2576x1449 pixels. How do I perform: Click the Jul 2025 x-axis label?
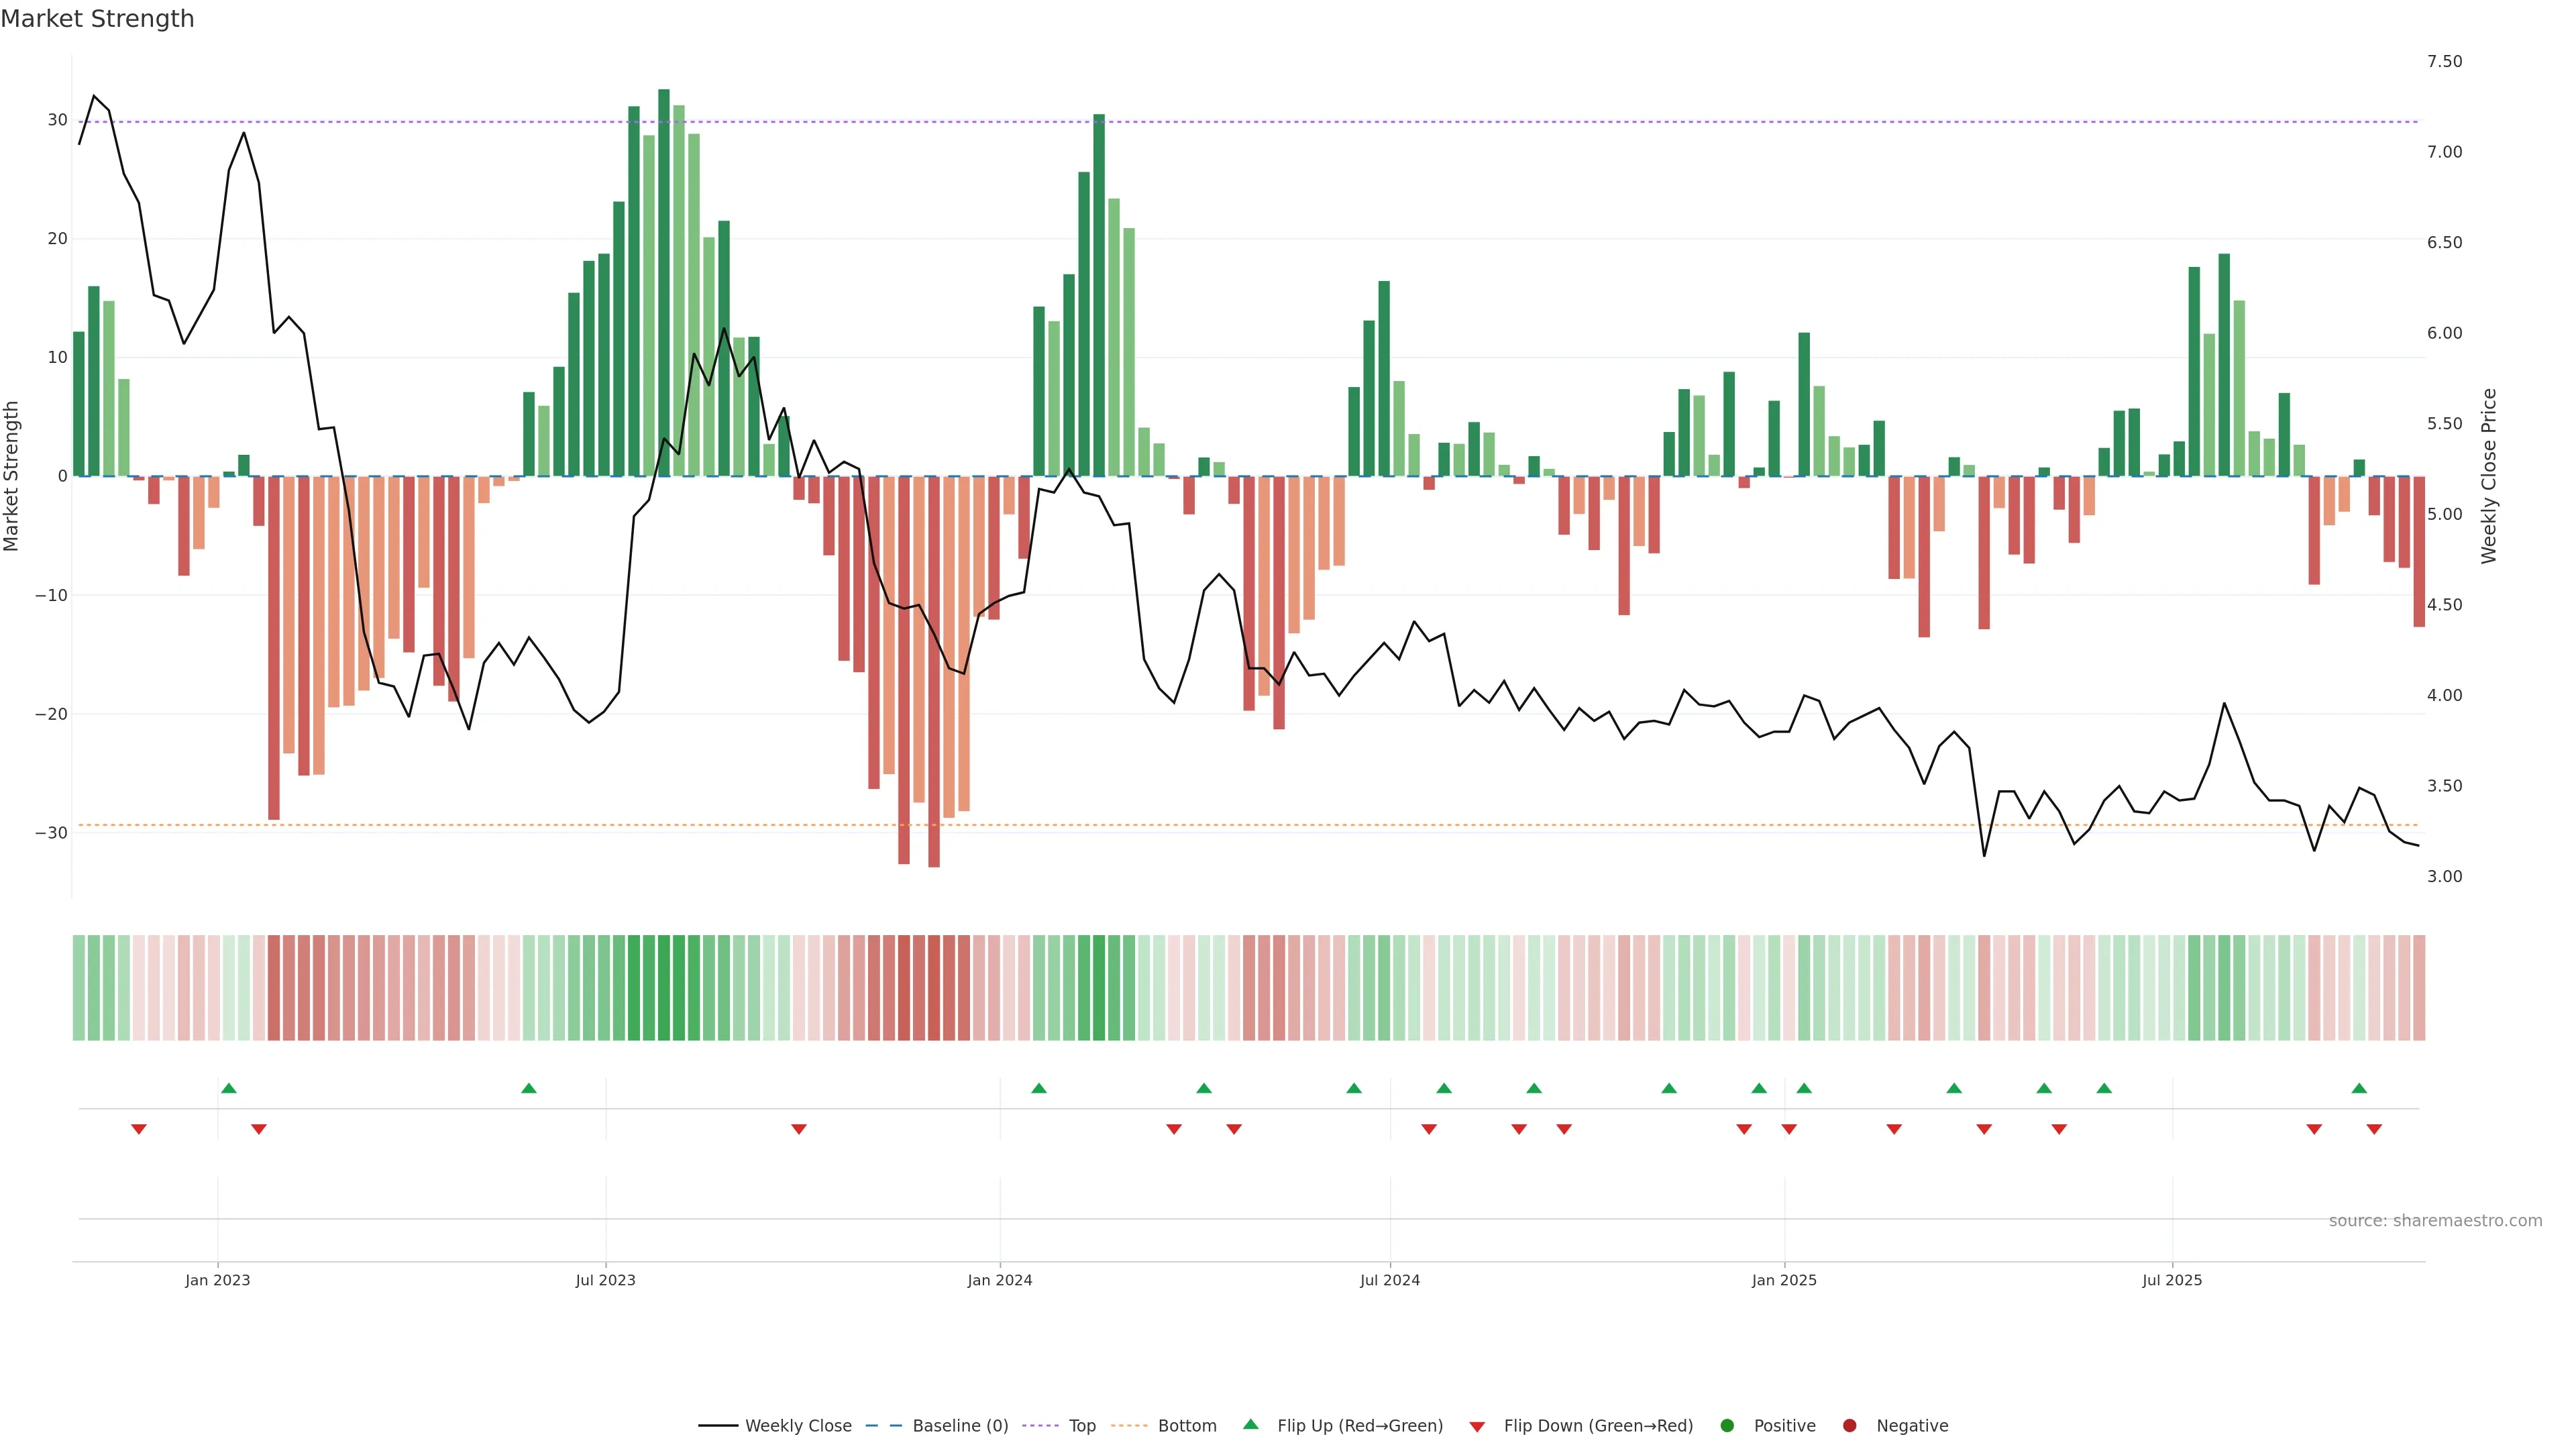2172,1280
